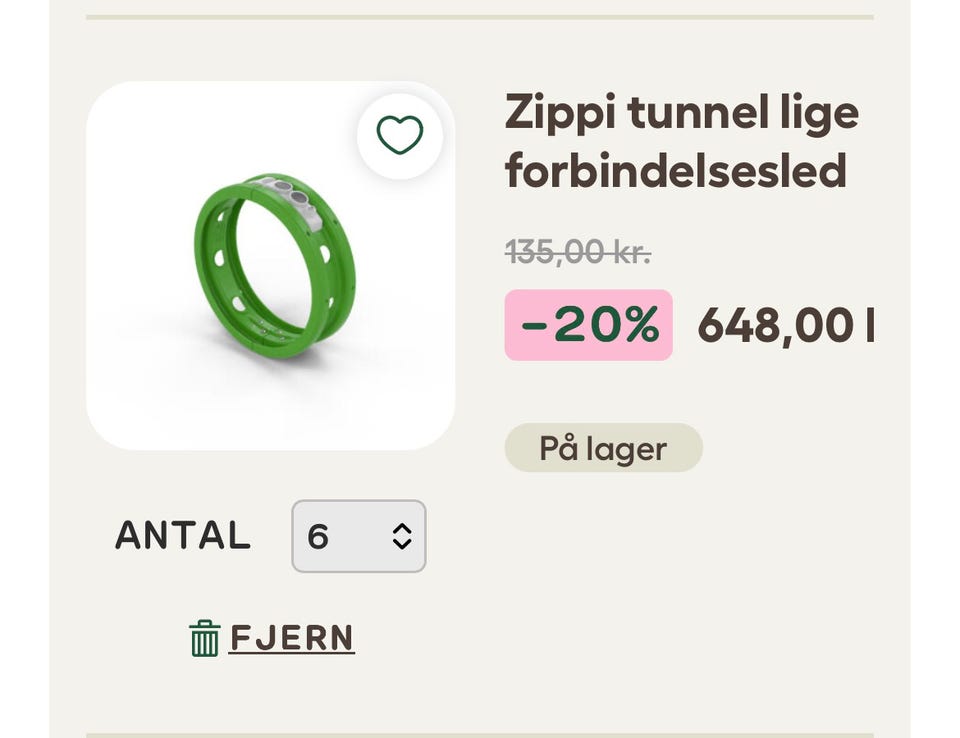The width and height of the screenshot is (960, 738).
Task: Click the gray clip on the green ring
Action: pyautogui.click(x=290, y=198)
